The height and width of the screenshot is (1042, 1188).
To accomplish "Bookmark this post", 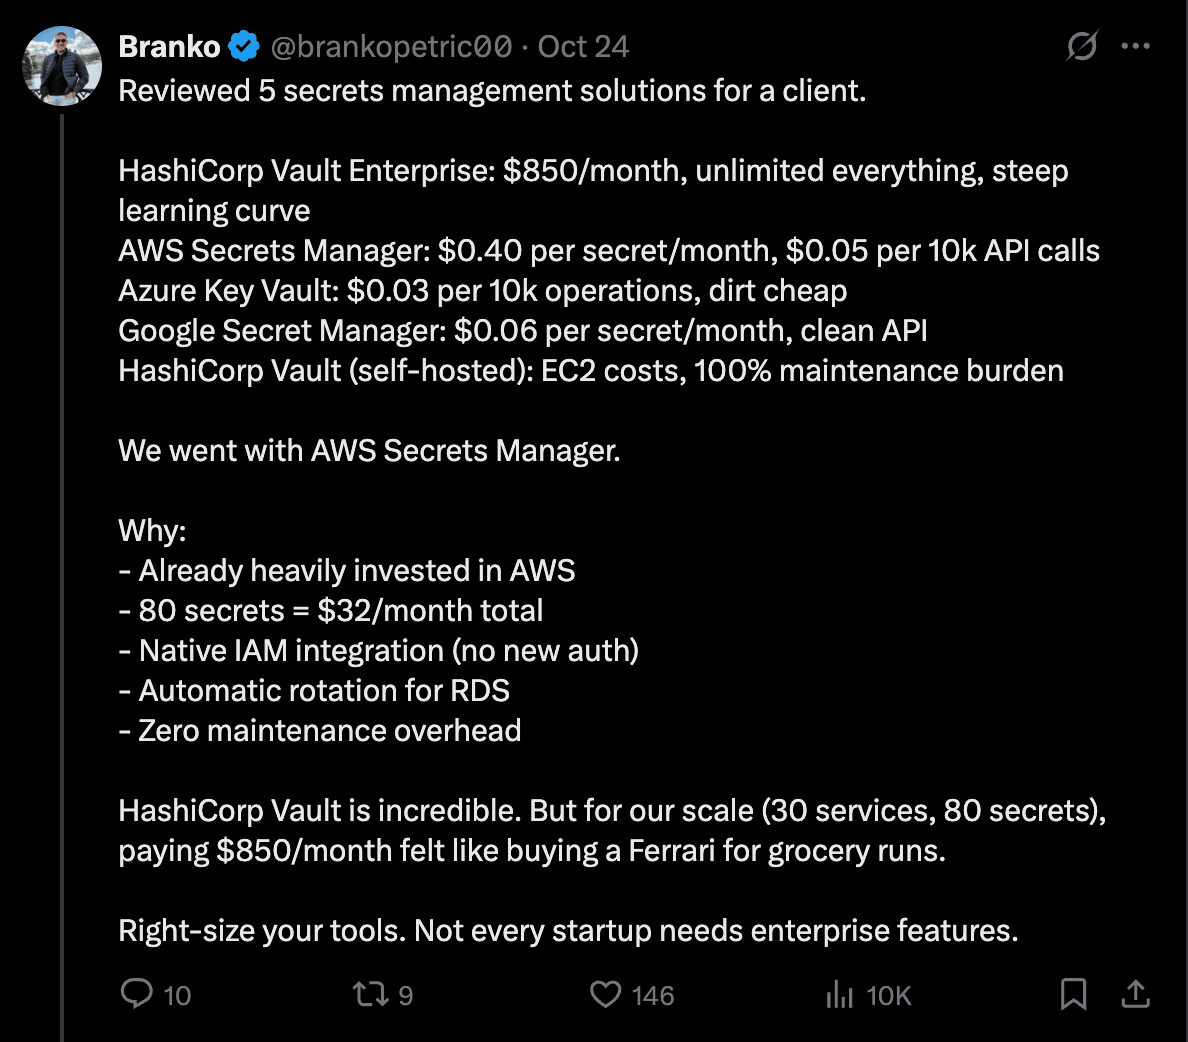I will click(x=1073, y=994).
